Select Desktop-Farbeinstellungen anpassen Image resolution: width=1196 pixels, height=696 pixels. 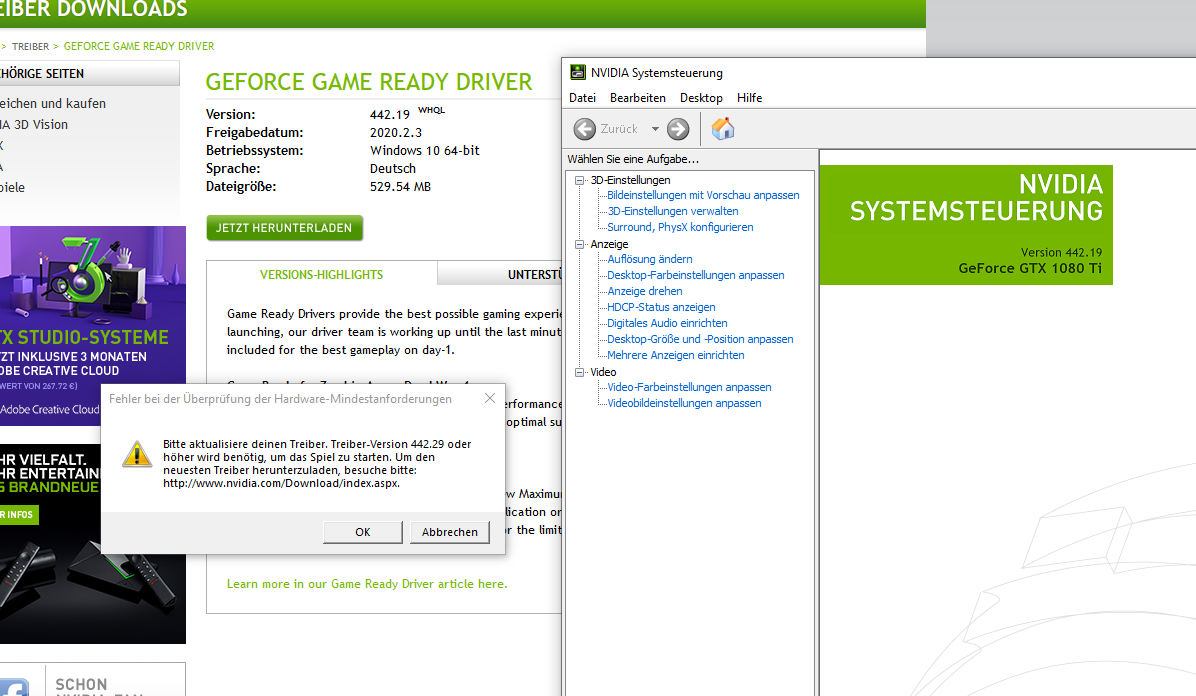tap(696, 276)
